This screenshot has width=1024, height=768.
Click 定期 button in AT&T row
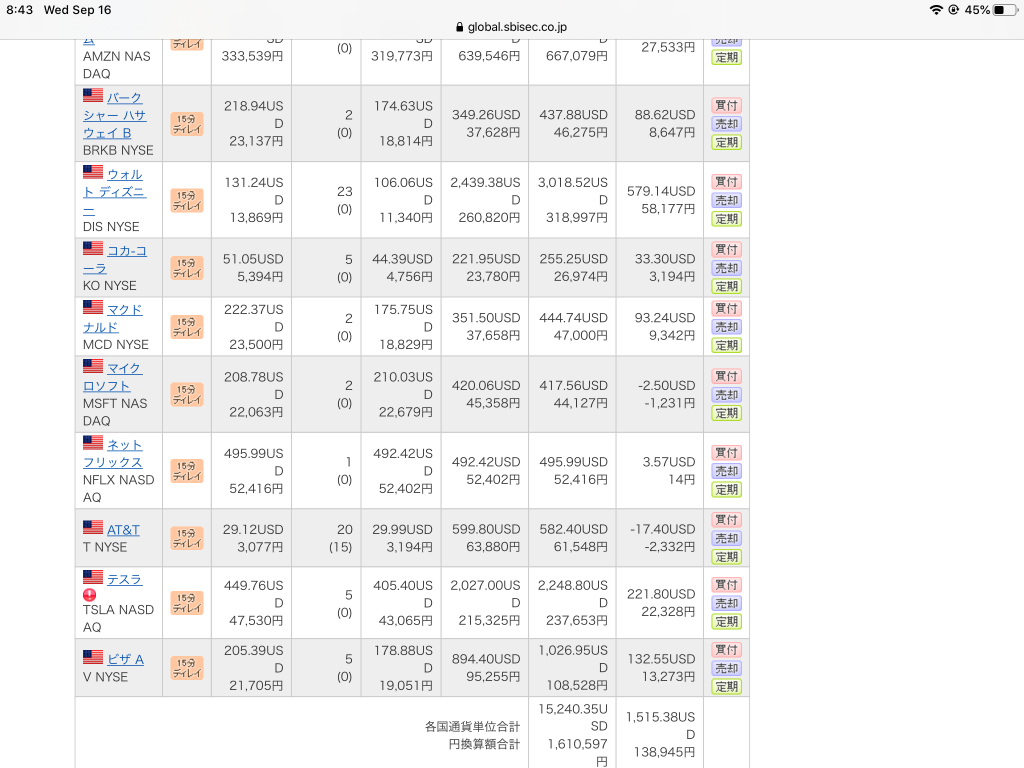726,557
